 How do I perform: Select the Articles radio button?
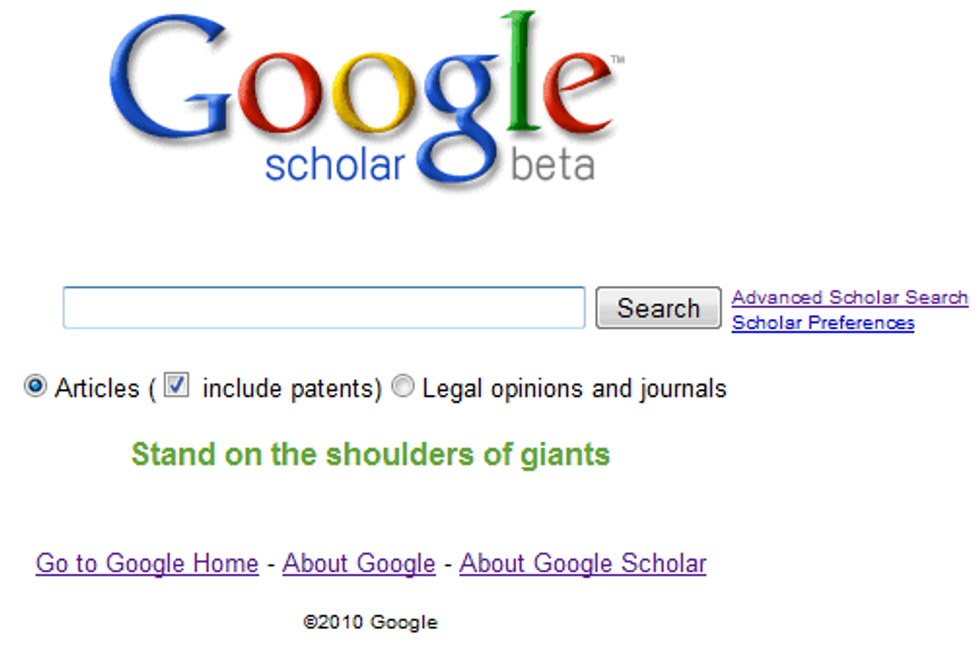[35, 386]
